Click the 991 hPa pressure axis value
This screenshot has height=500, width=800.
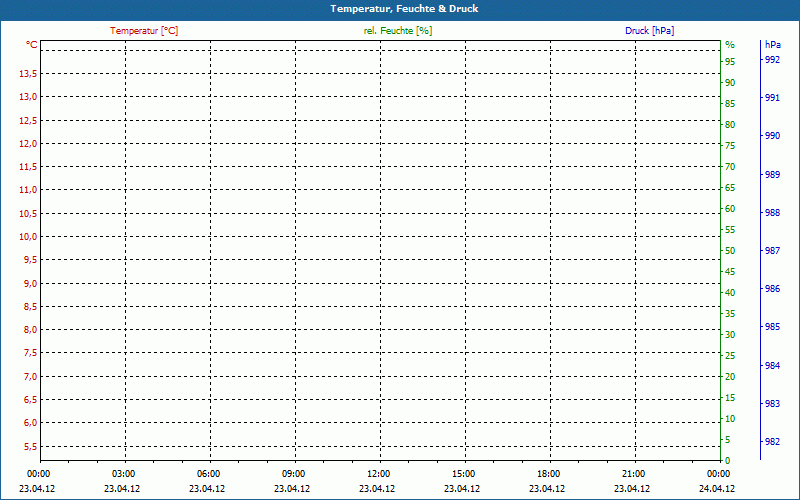pos(772,98)
